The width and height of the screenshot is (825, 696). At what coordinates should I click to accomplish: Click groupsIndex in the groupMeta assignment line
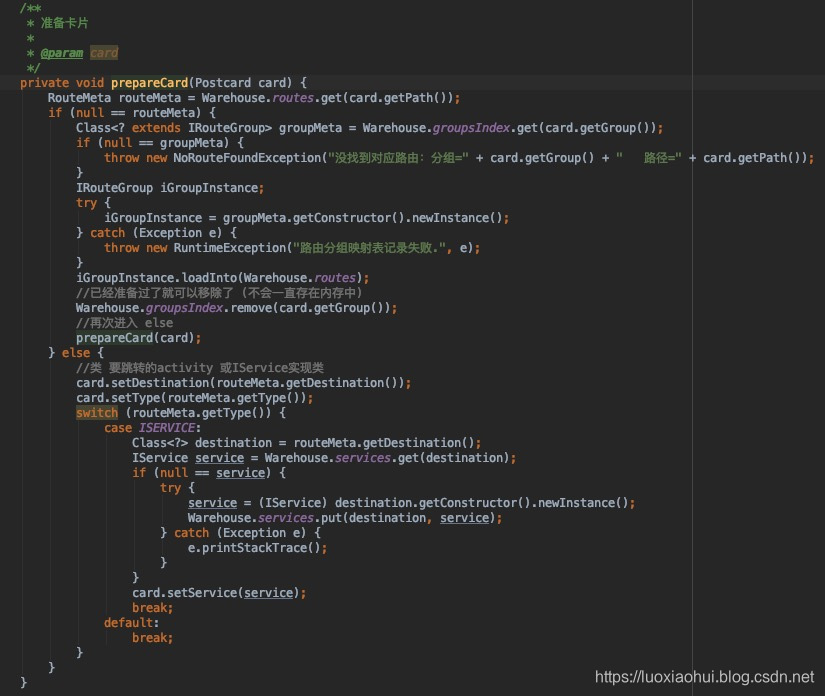tap(471, 128)
